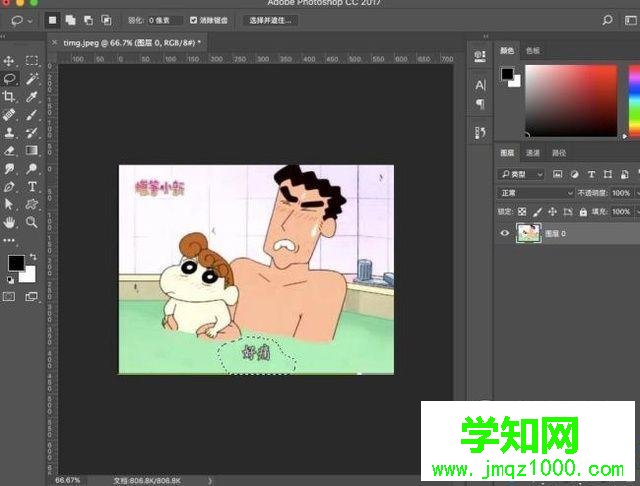The width and height of the screenshot is (640, 486).
Task: Select the Pen tool
Action: pos(9,186)
